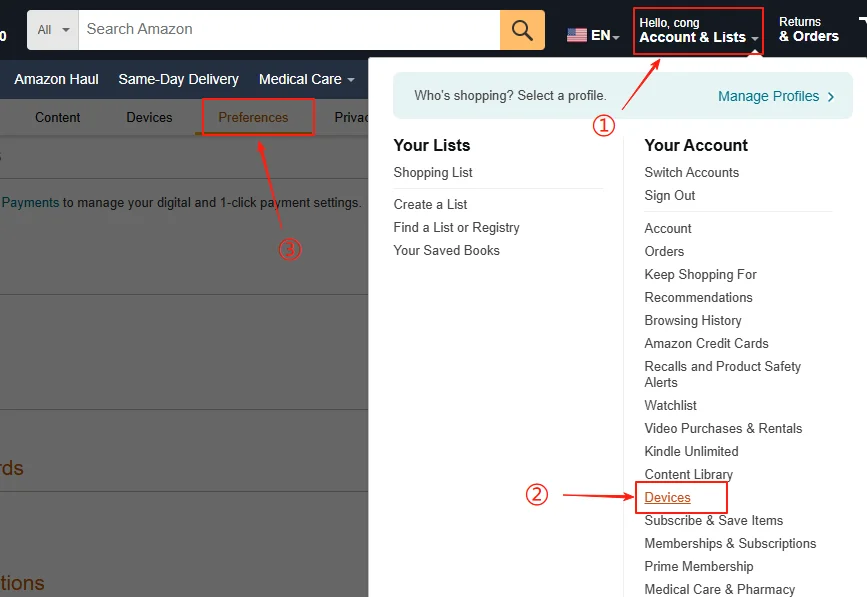Go to Amazon Haul
867x597 pixels.
(x=56, y=79)
